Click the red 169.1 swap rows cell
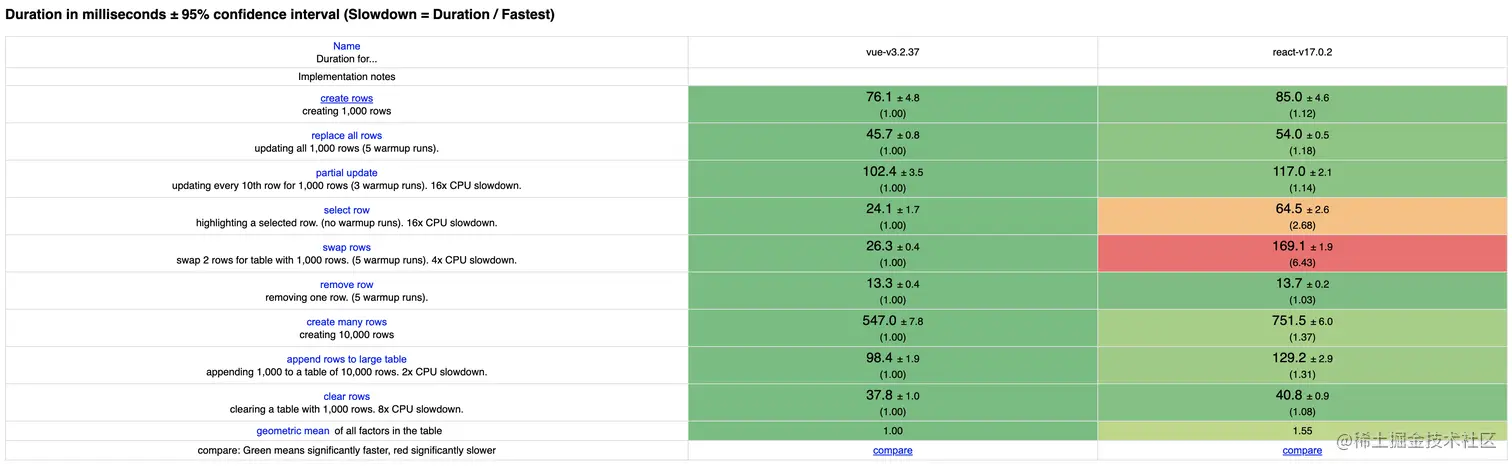This screenshot has width=1512, height=466. click(x=1302, y=253)
